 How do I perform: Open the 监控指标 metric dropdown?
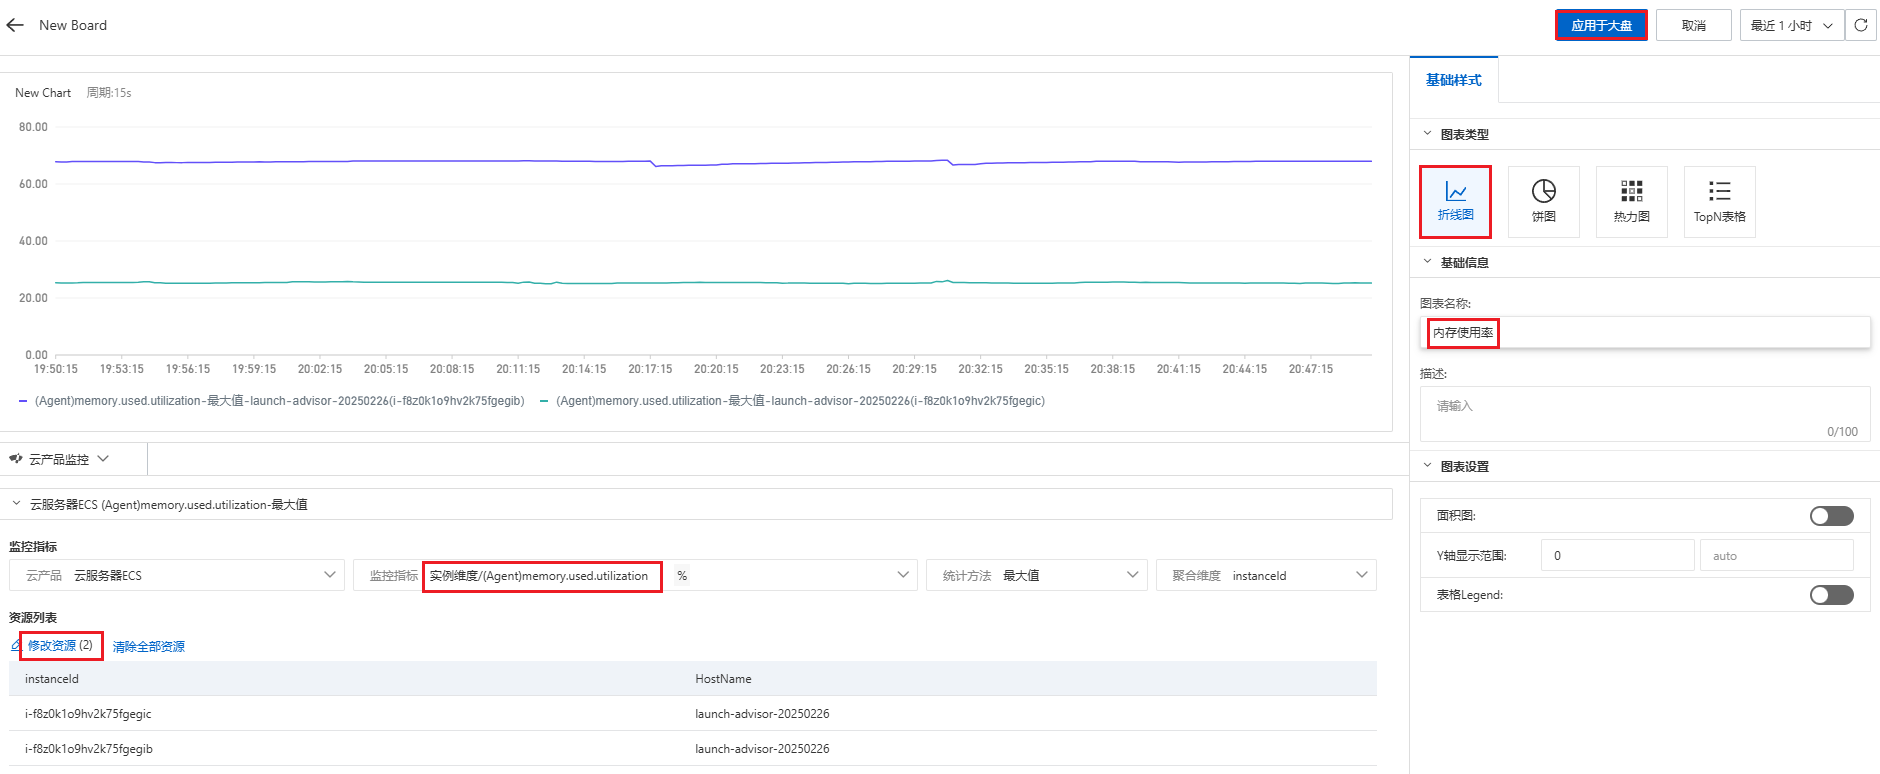coord(635,575)
